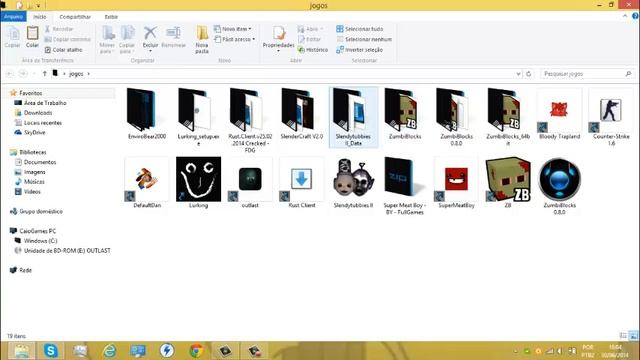Screen dimensions: 640x360
Task: Go up one folder level
Action: (44, 74)
